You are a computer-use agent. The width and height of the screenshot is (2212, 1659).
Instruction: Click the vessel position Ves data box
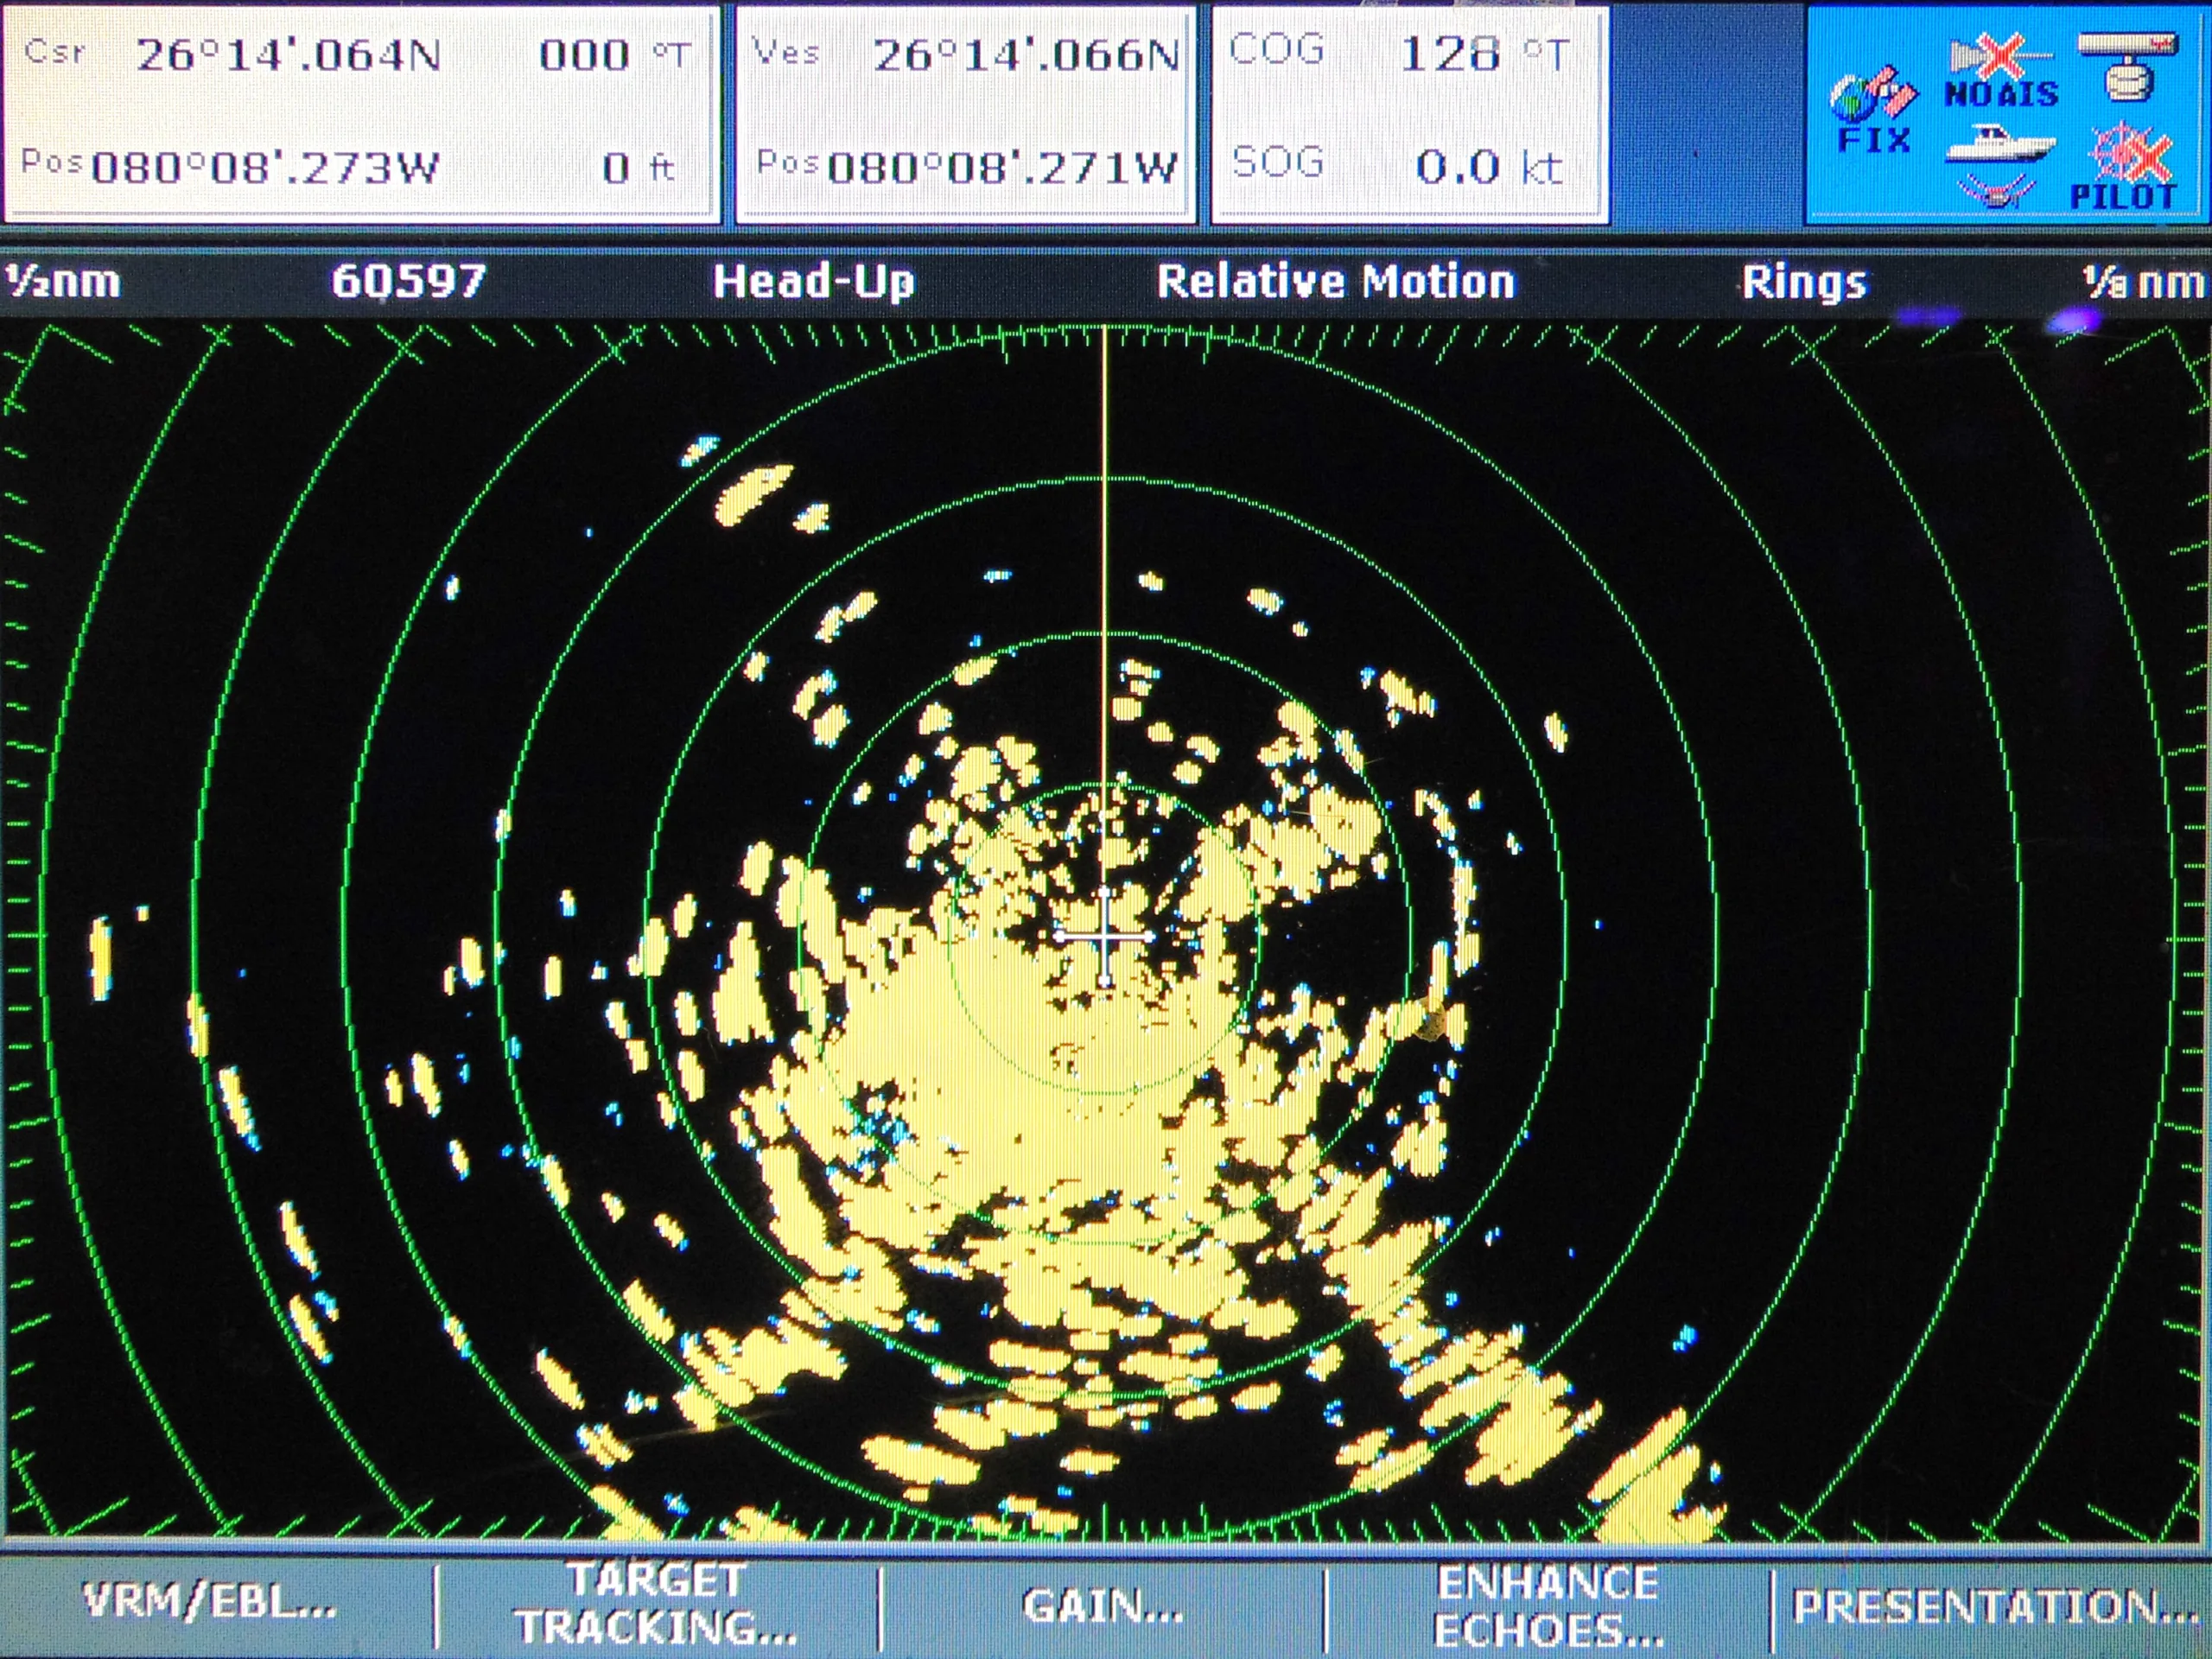[966, 112]
